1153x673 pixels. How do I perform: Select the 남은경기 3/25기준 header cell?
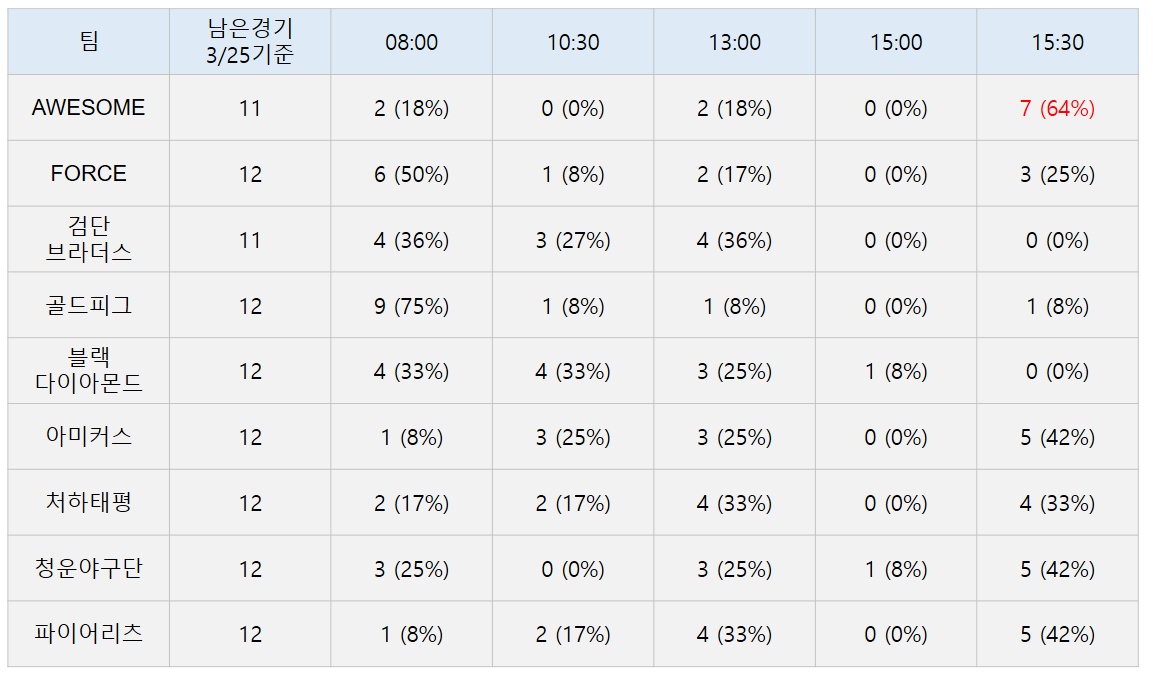[250, 42]
